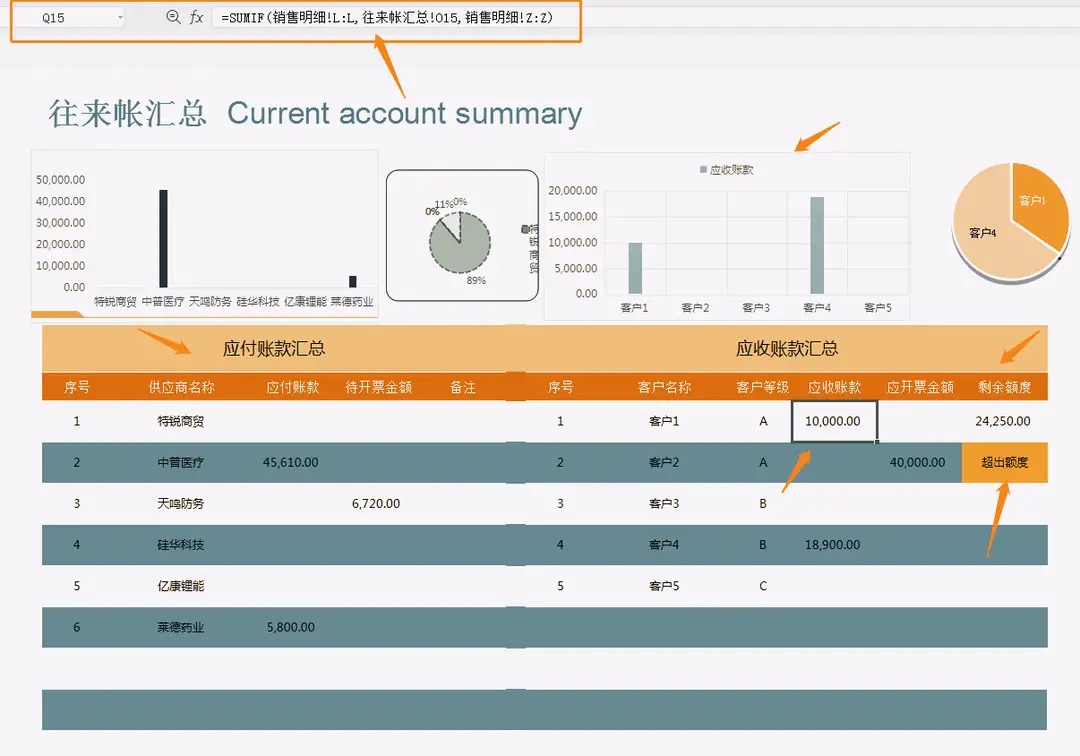Select the 24,250.00 cell under 剩余额度
Viewport: 1080px width, 756px height.
click(1000, 421)
